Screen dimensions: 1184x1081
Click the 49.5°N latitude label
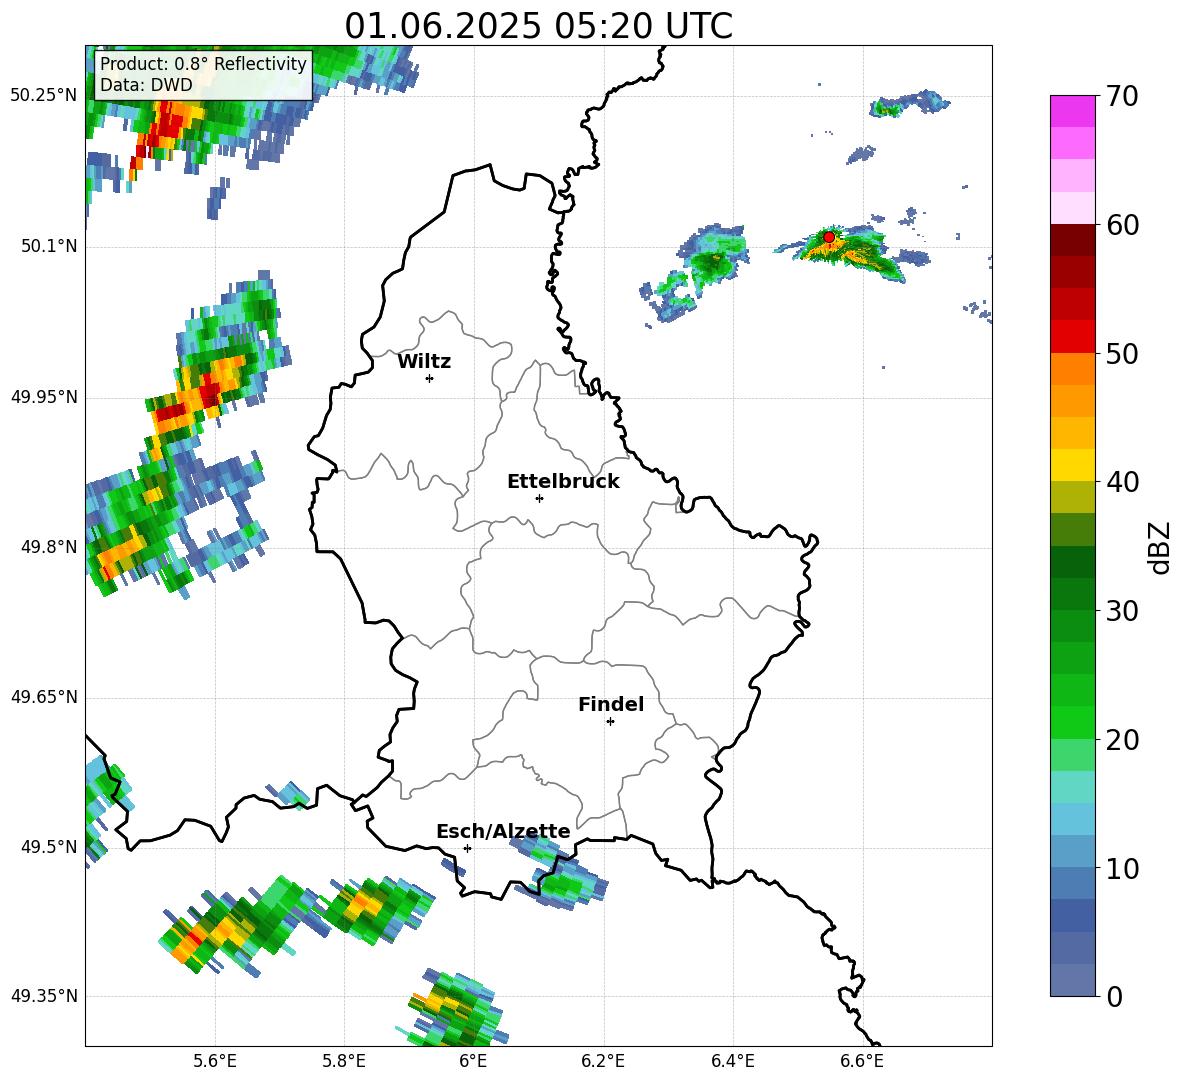click(x=49, y=847)
